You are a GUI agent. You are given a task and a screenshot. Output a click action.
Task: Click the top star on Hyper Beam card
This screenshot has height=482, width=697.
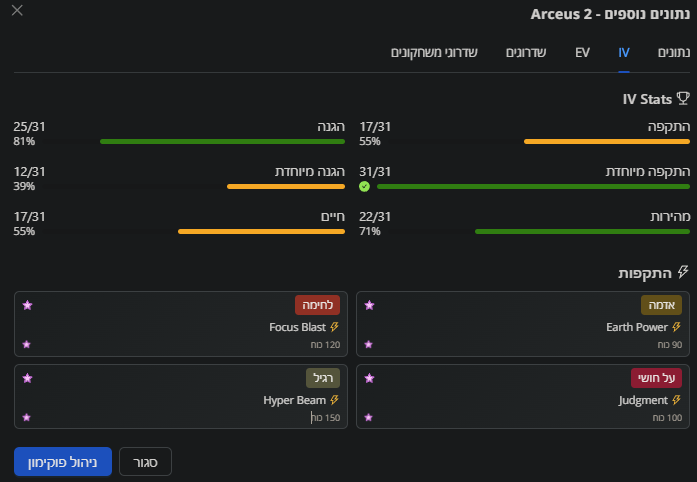coord(27,379)
